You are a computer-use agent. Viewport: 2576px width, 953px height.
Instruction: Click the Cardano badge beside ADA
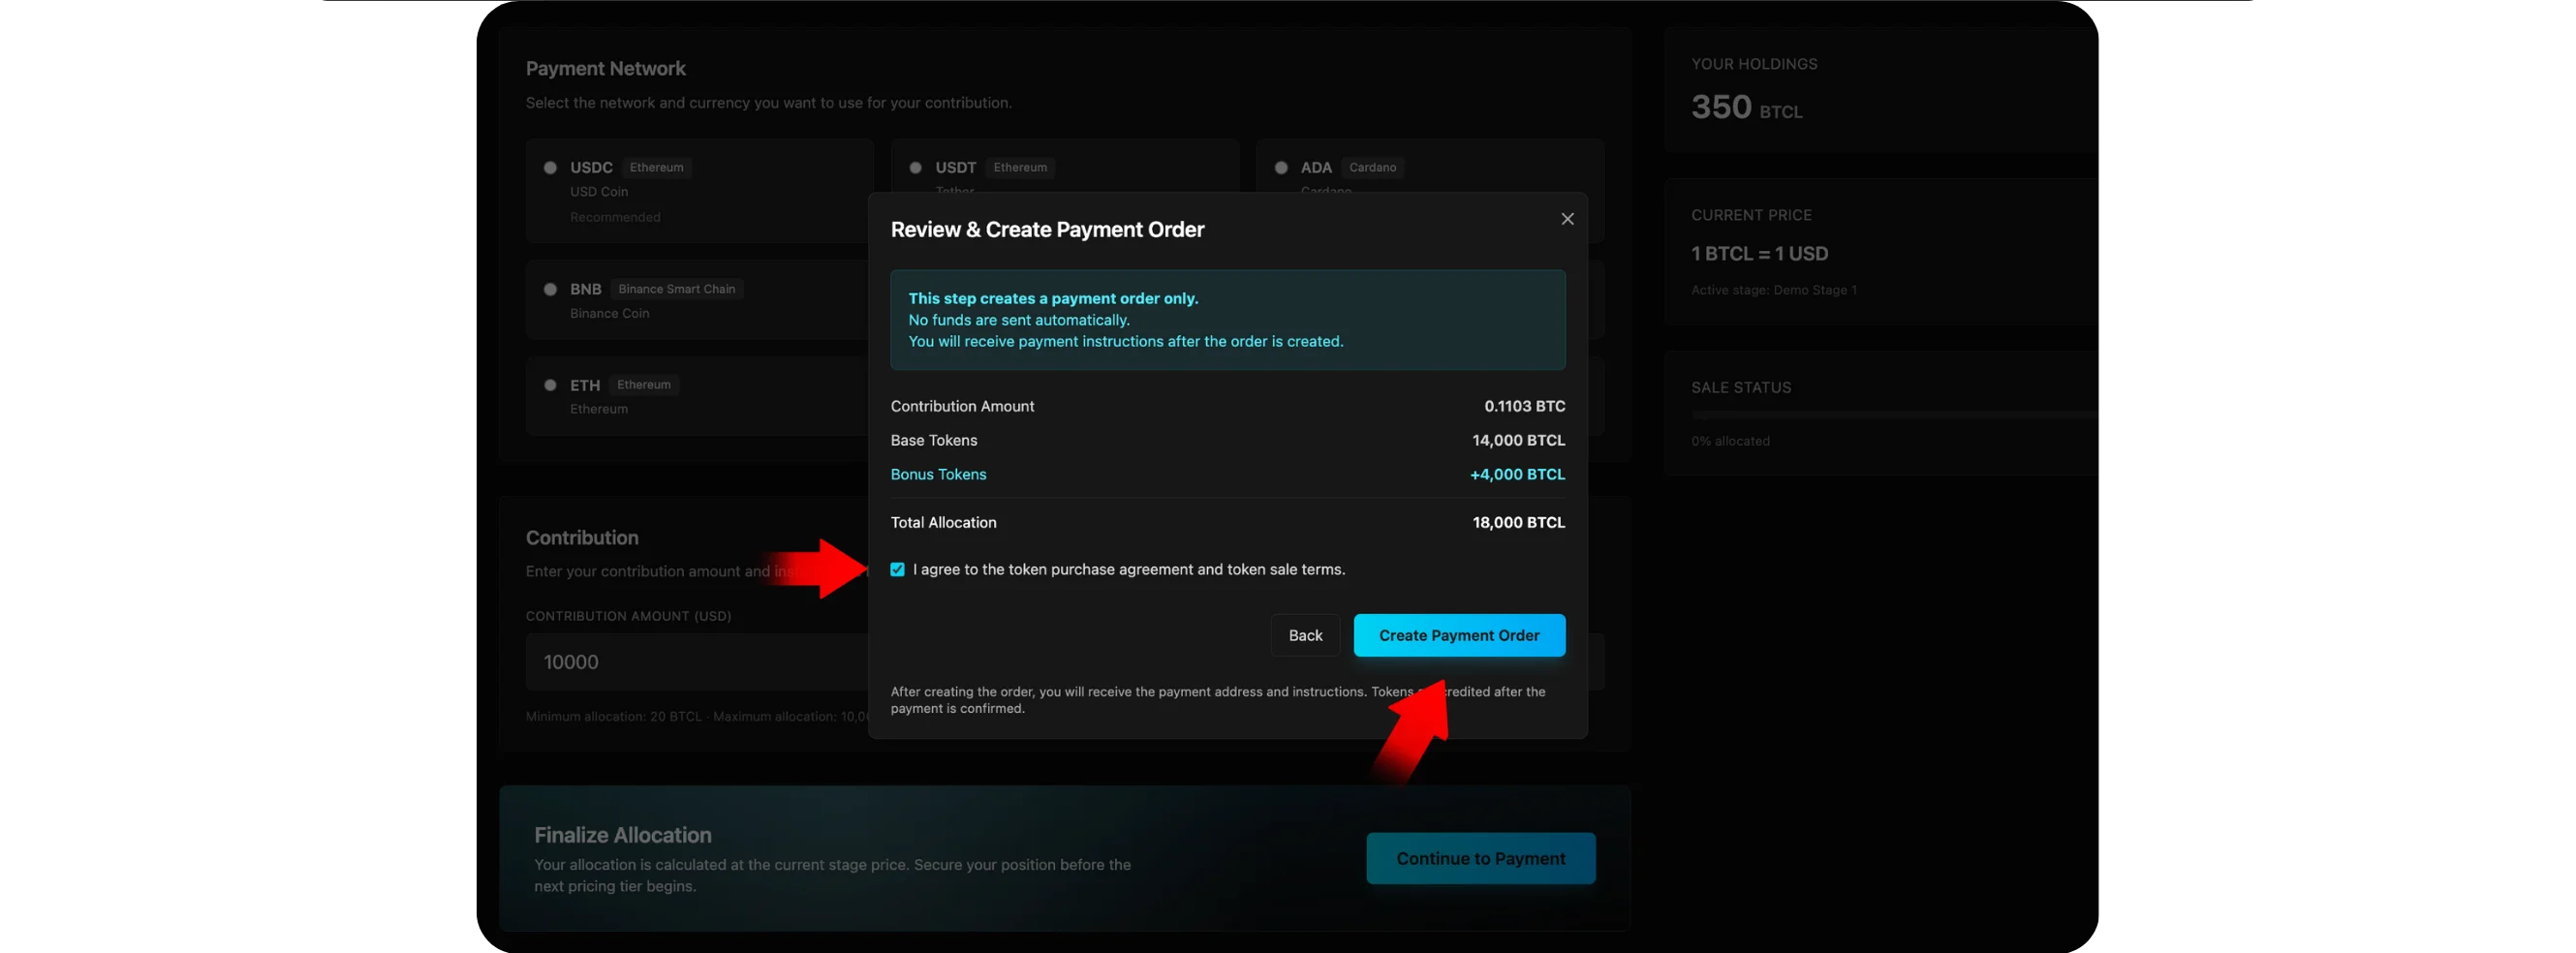pos(1372,168)
